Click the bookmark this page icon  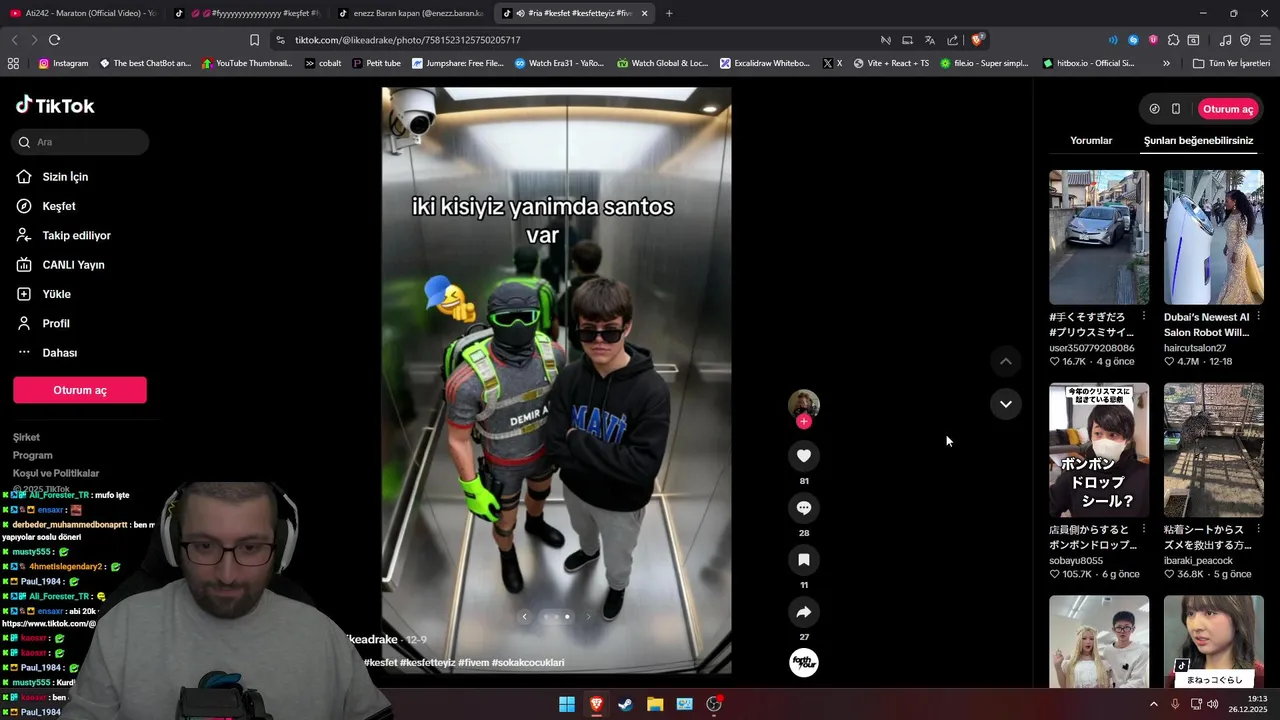coord(254,40)
